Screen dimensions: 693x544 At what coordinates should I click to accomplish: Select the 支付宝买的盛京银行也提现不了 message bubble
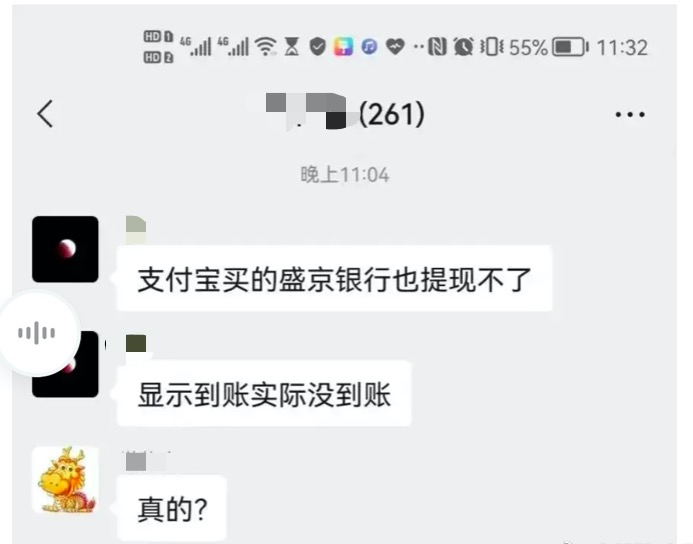pos(335,279)
